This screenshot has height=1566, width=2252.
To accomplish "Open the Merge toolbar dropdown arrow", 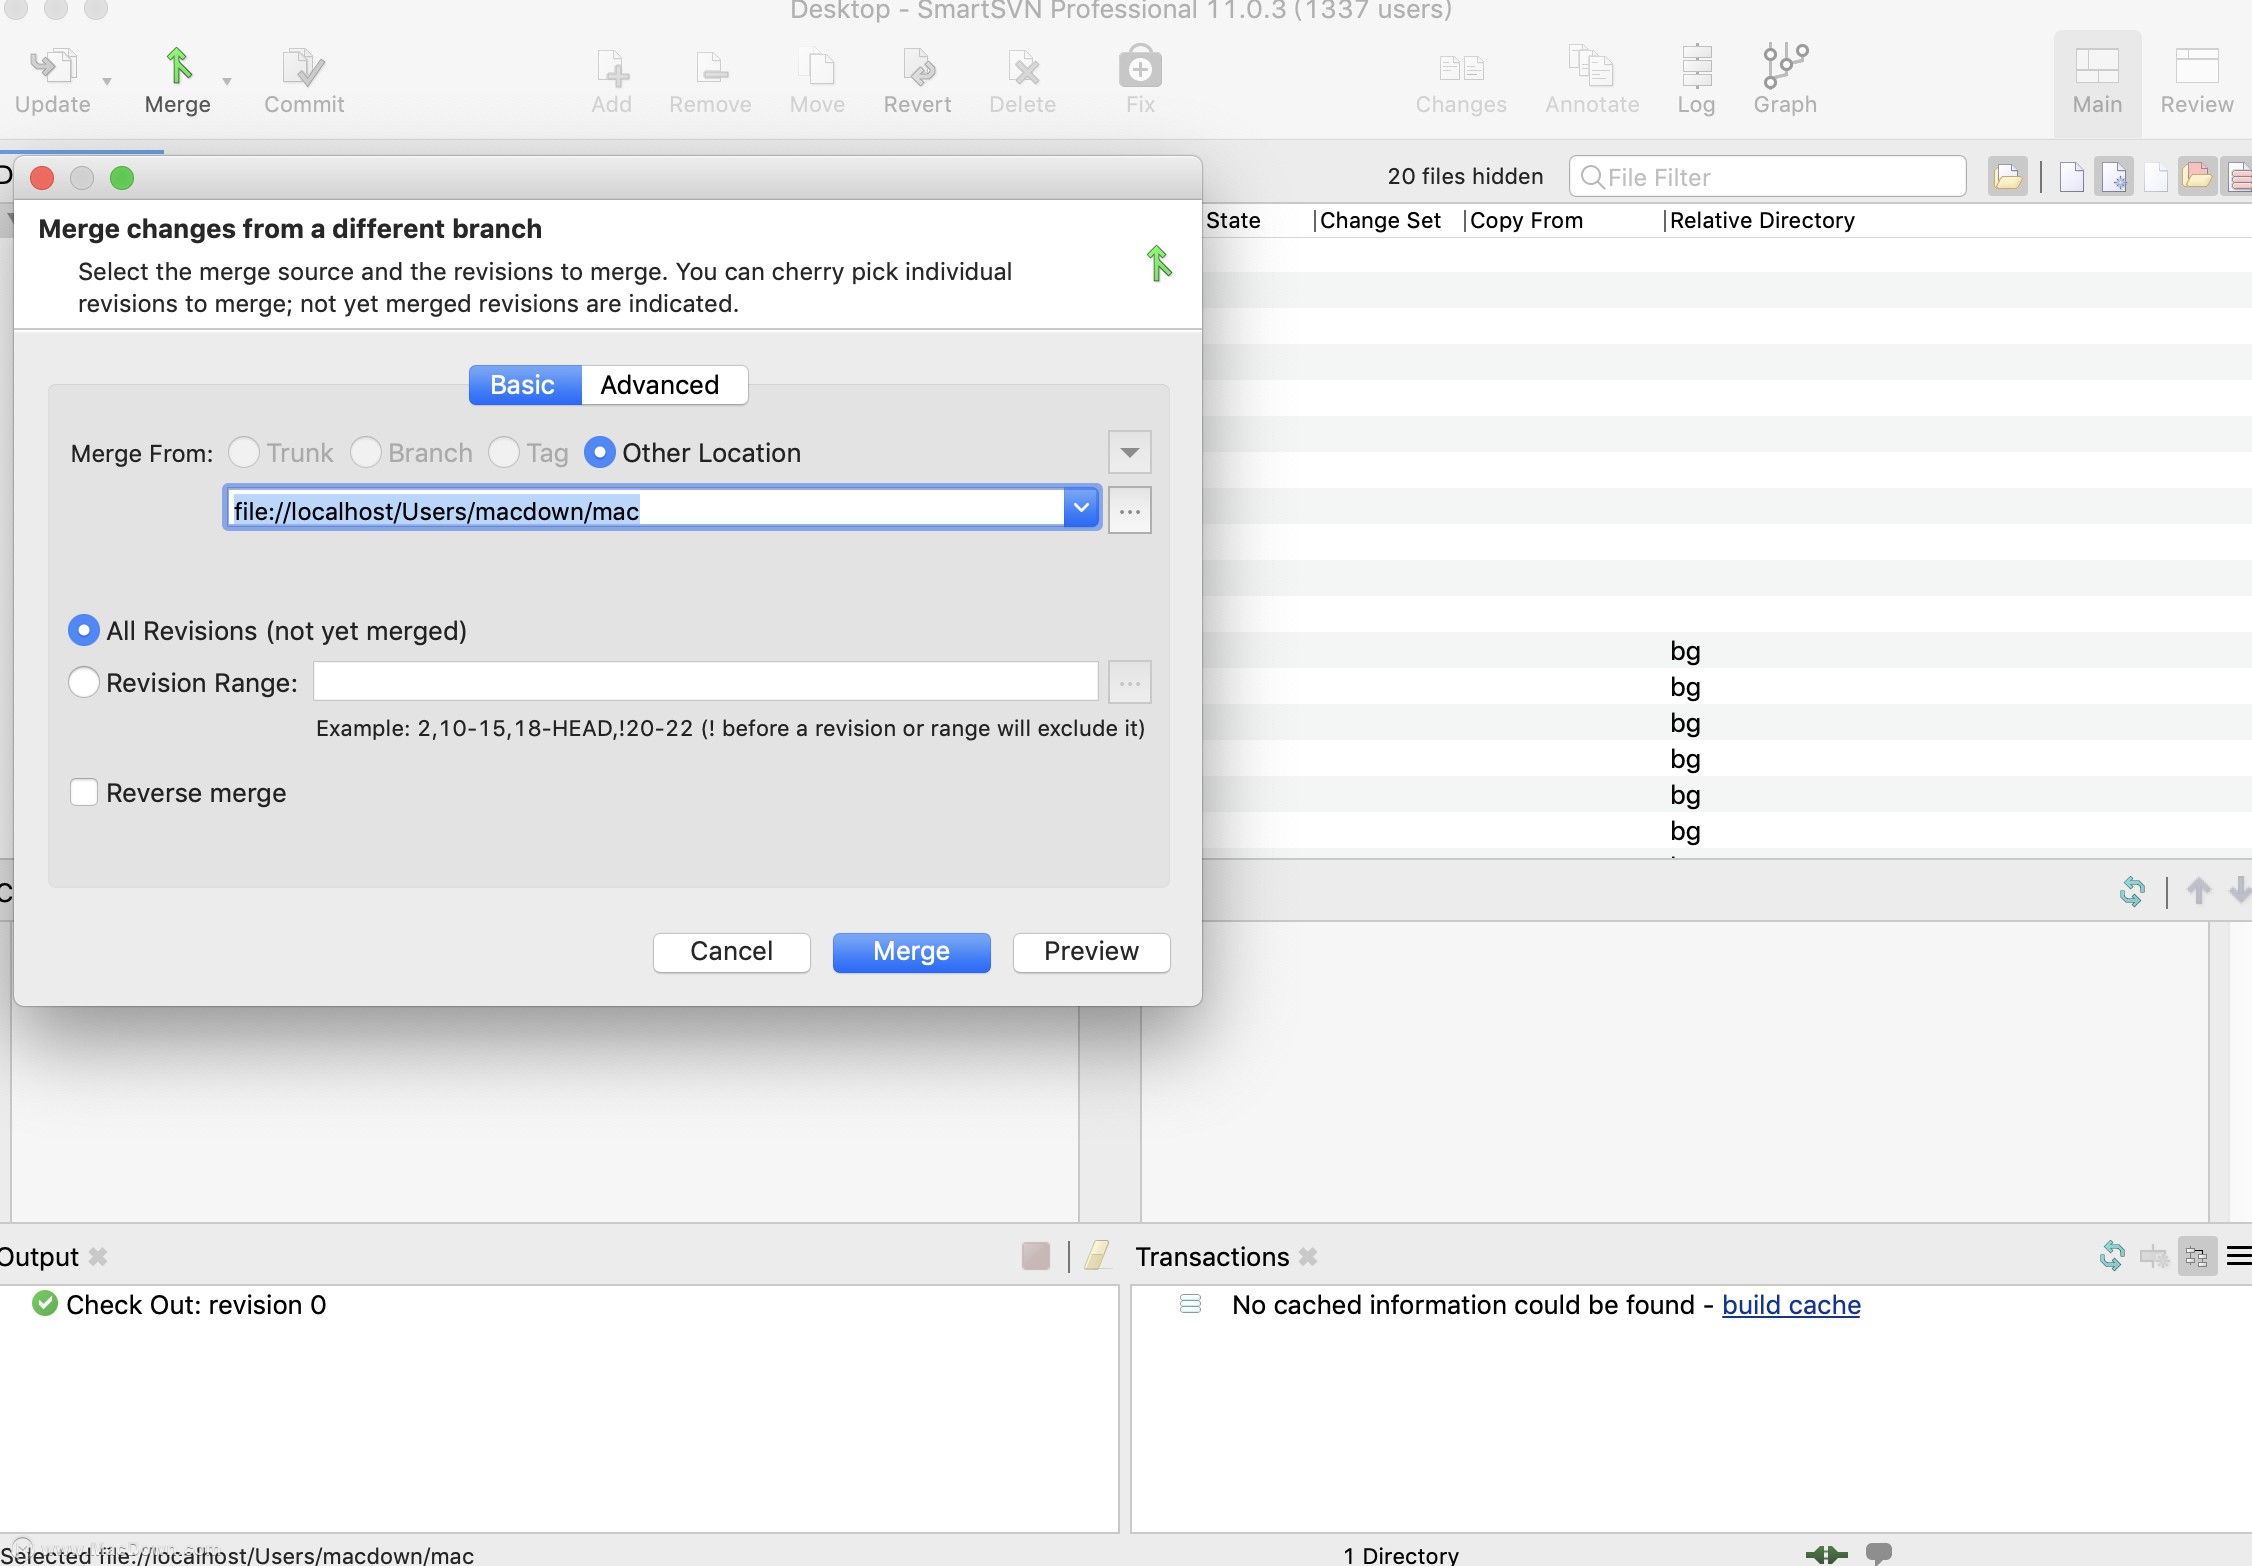I will point(227,82).
